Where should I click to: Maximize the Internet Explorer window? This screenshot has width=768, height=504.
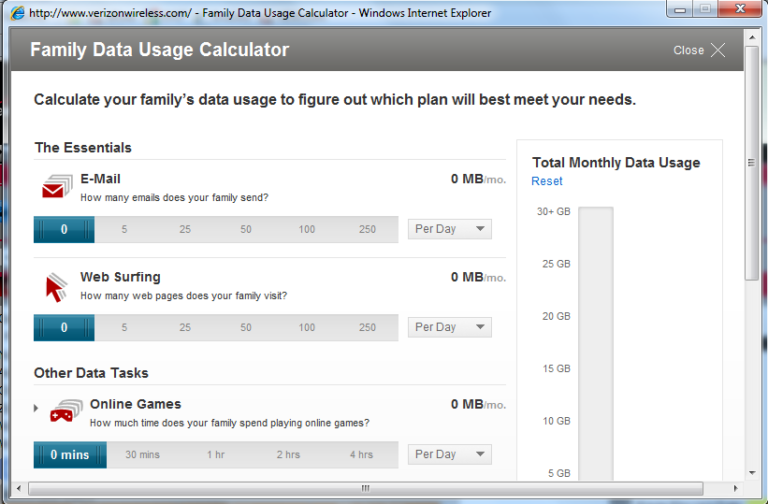707,11
